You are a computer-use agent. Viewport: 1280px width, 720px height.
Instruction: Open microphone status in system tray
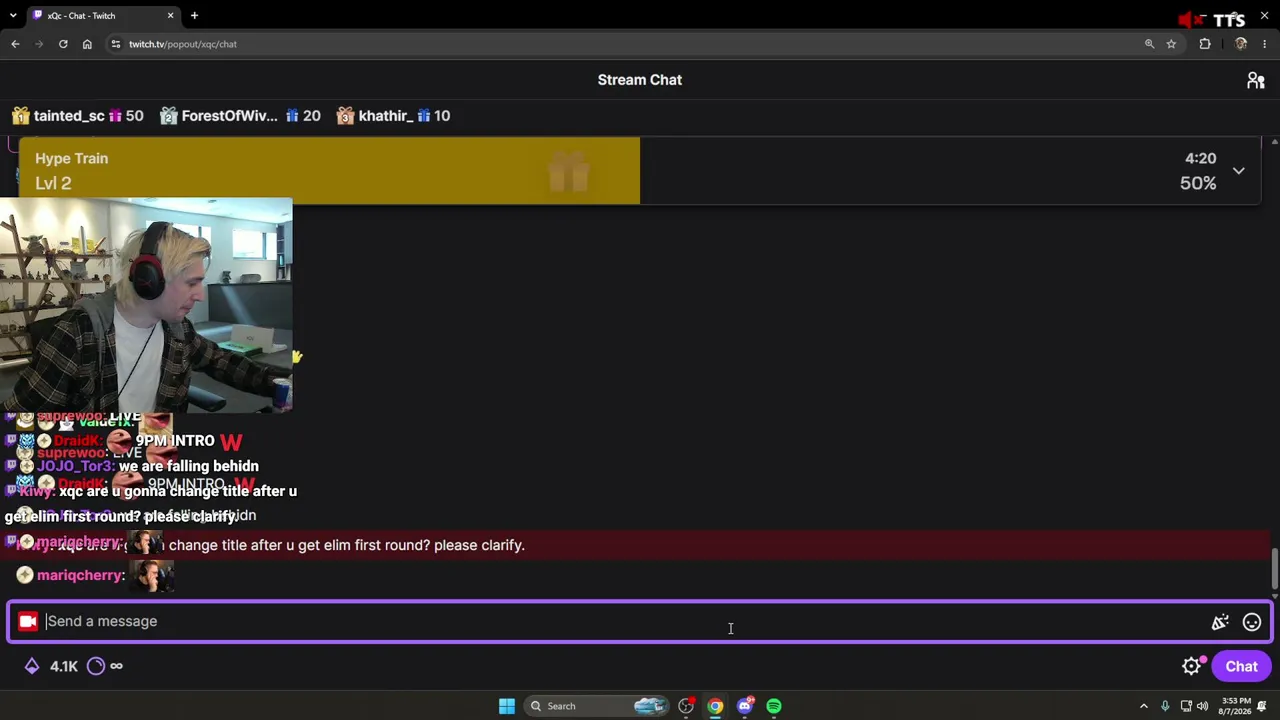1165,706
